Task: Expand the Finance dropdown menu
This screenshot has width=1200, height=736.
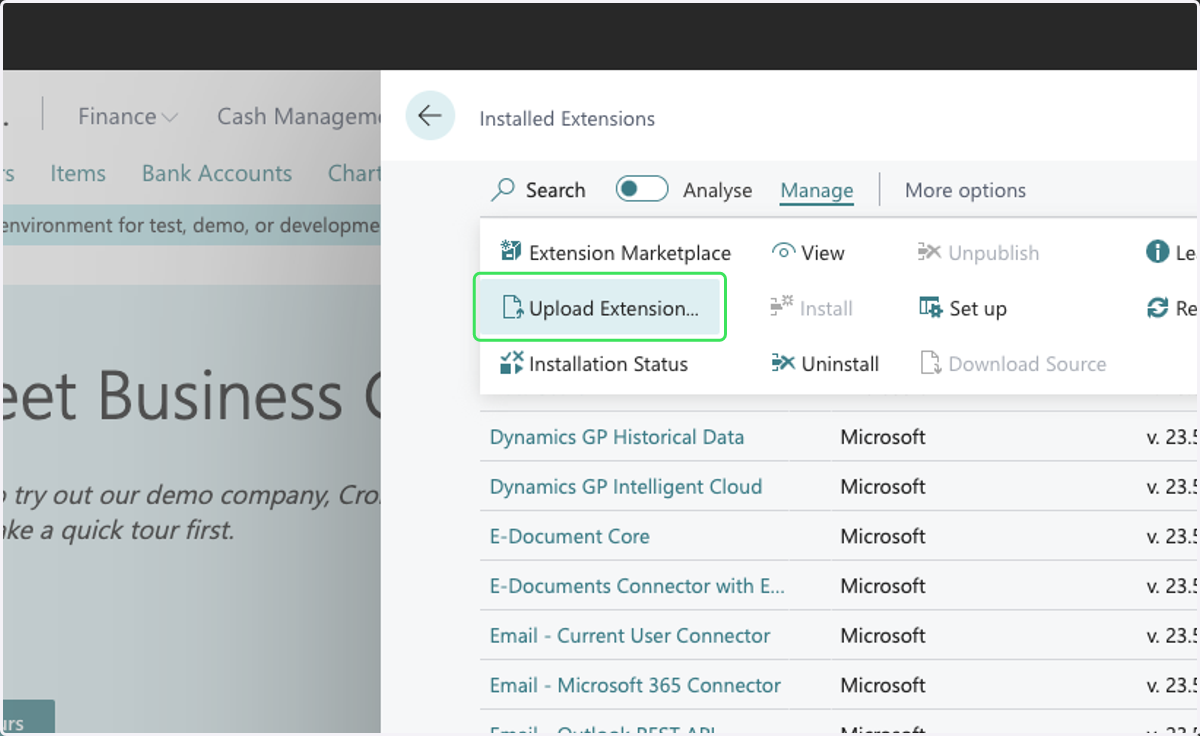Action: [129, 117]
